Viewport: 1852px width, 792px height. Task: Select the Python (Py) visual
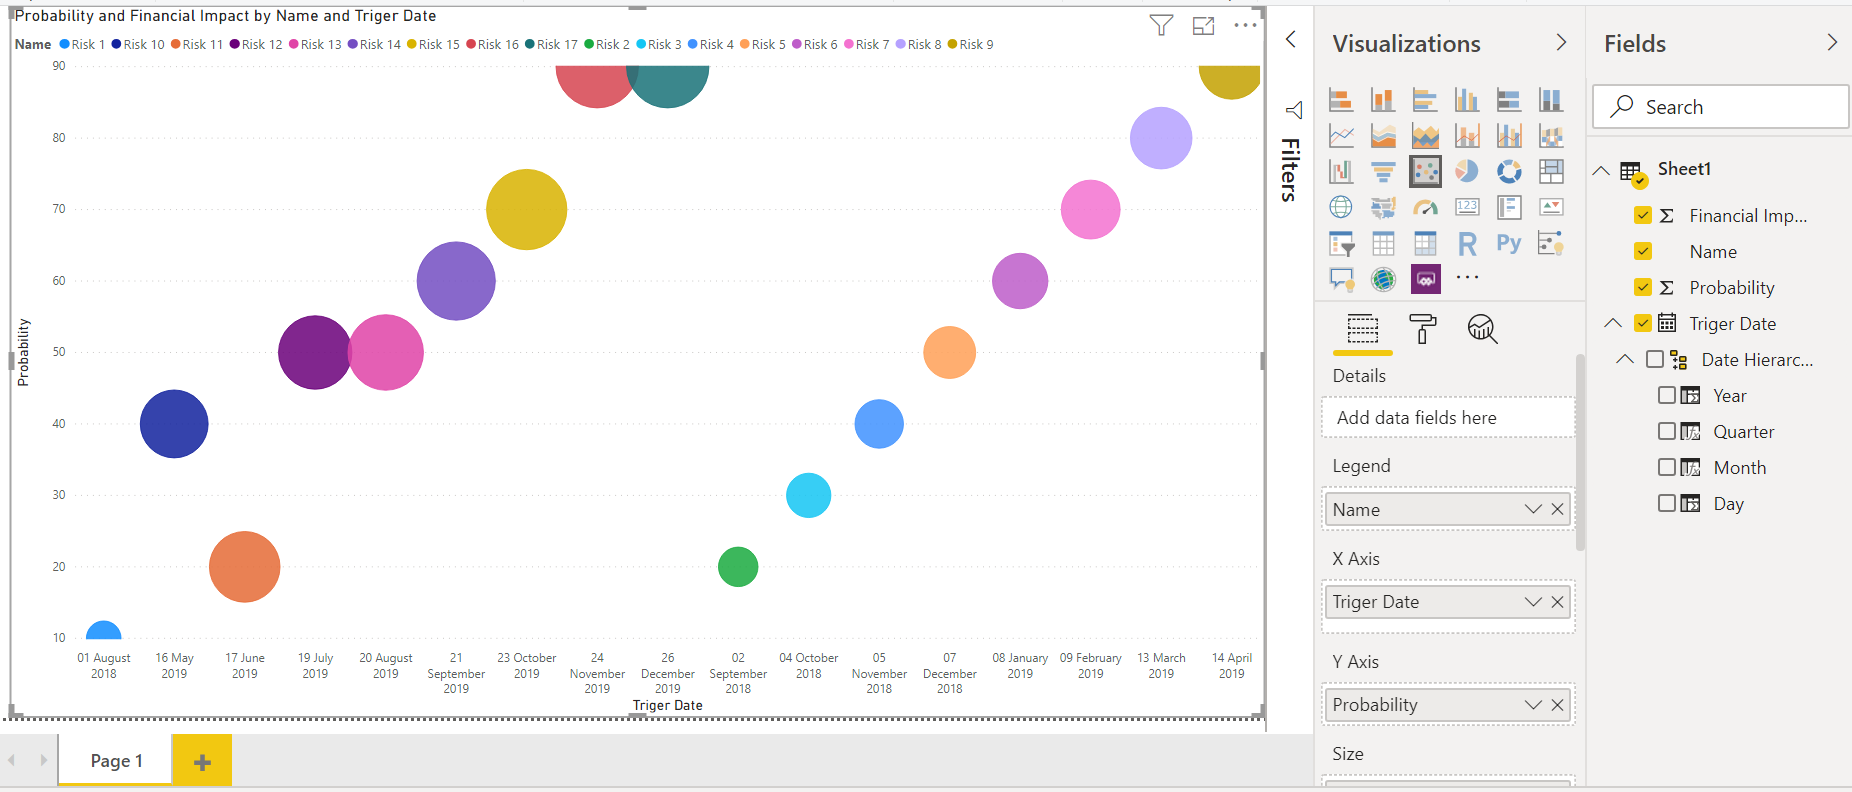pos(1509,243)
